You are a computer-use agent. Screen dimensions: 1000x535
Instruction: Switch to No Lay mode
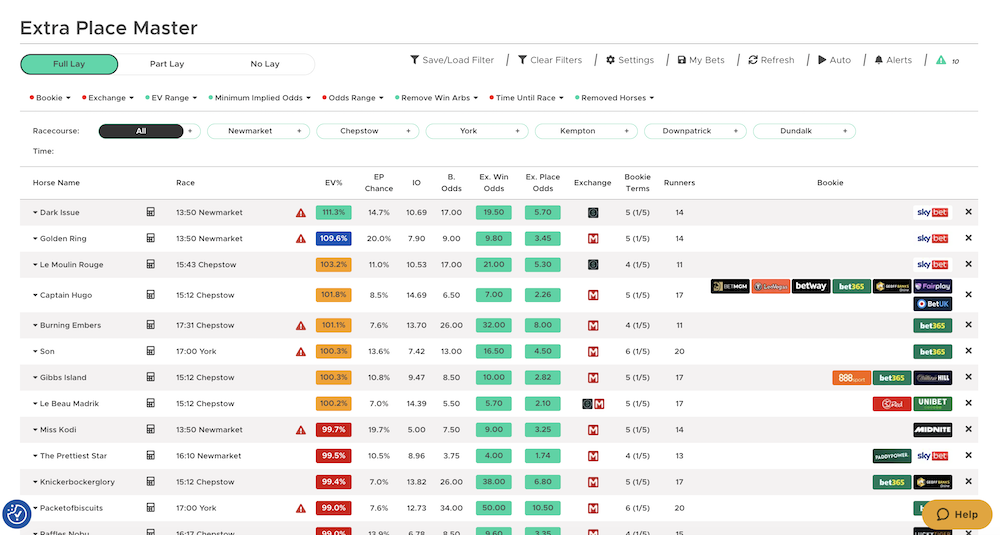265,64
